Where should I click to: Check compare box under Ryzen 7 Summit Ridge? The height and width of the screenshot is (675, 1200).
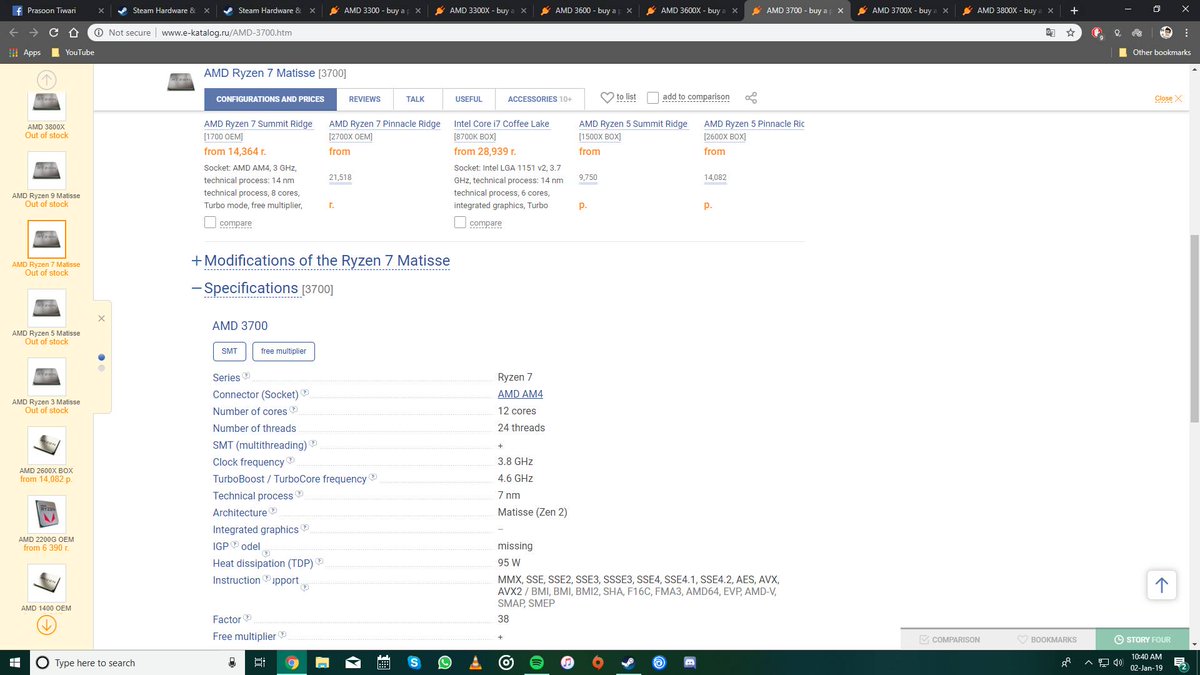click(x=210, y=222)
